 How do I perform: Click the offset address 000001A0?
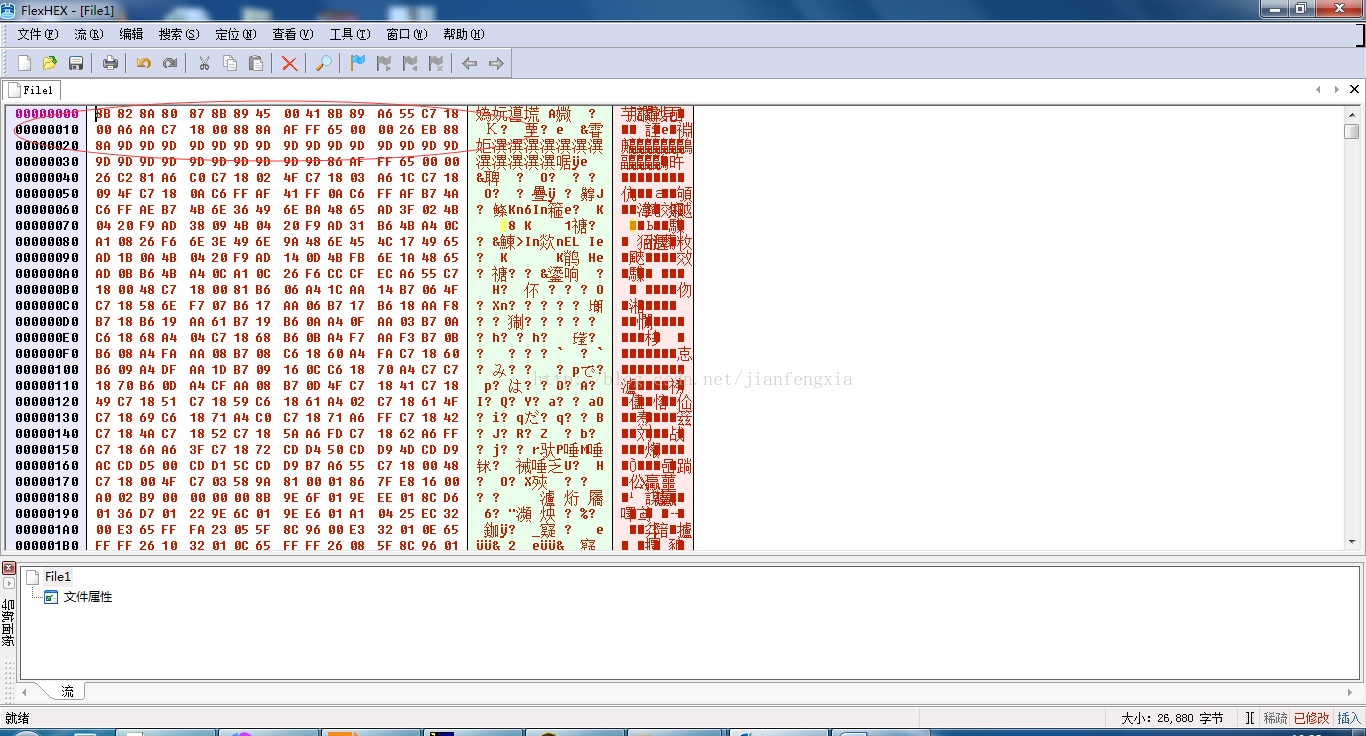(x=47, y=530)
